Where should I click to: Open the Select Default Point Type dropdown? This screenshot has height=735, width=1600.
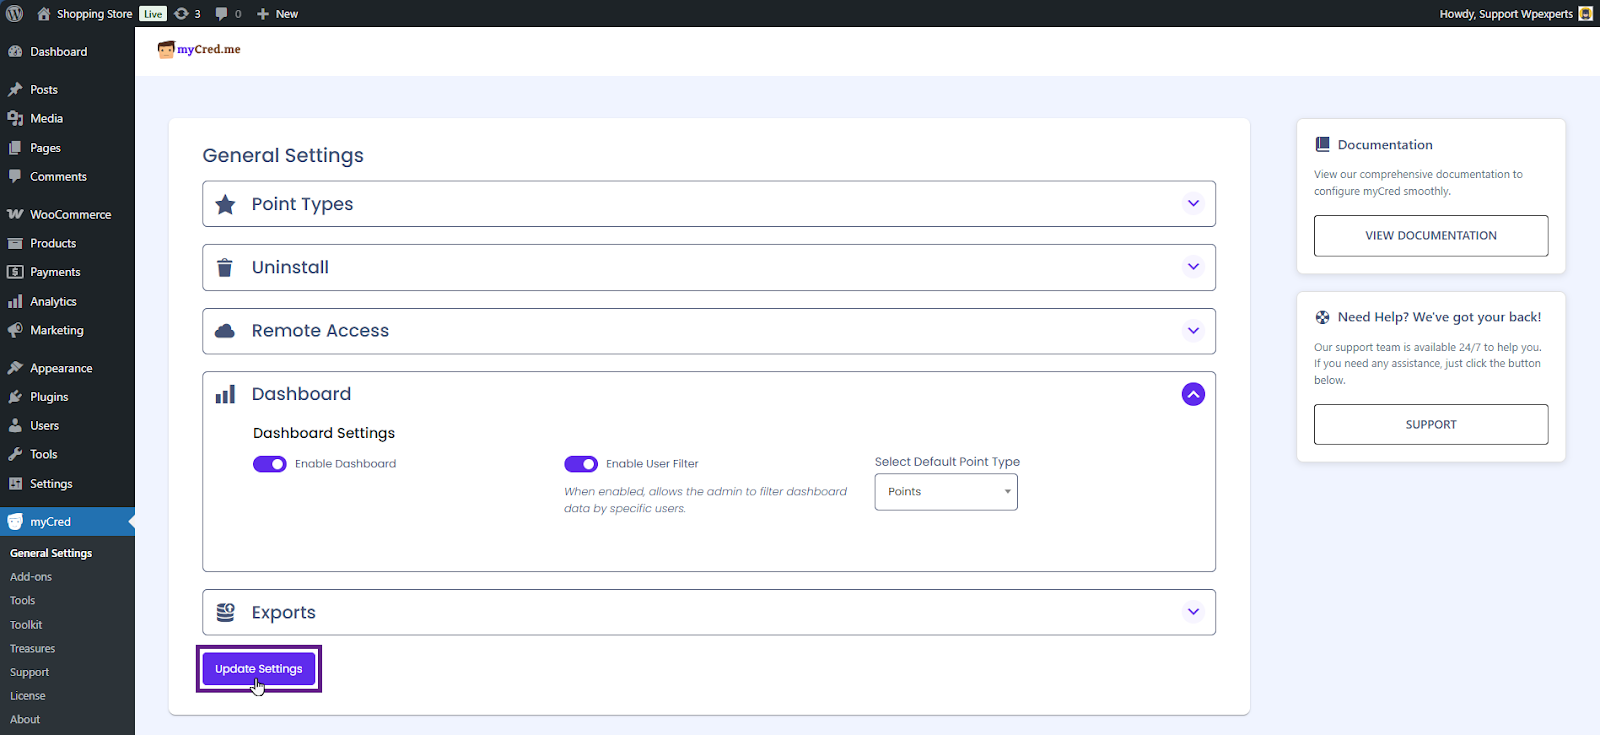click(946, 492)
